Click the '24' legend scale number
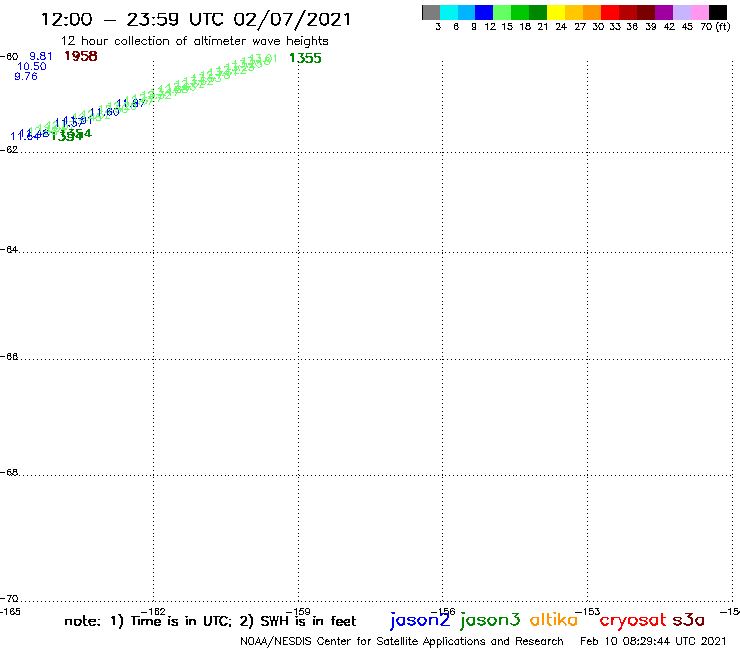 (x=561, y=27)
